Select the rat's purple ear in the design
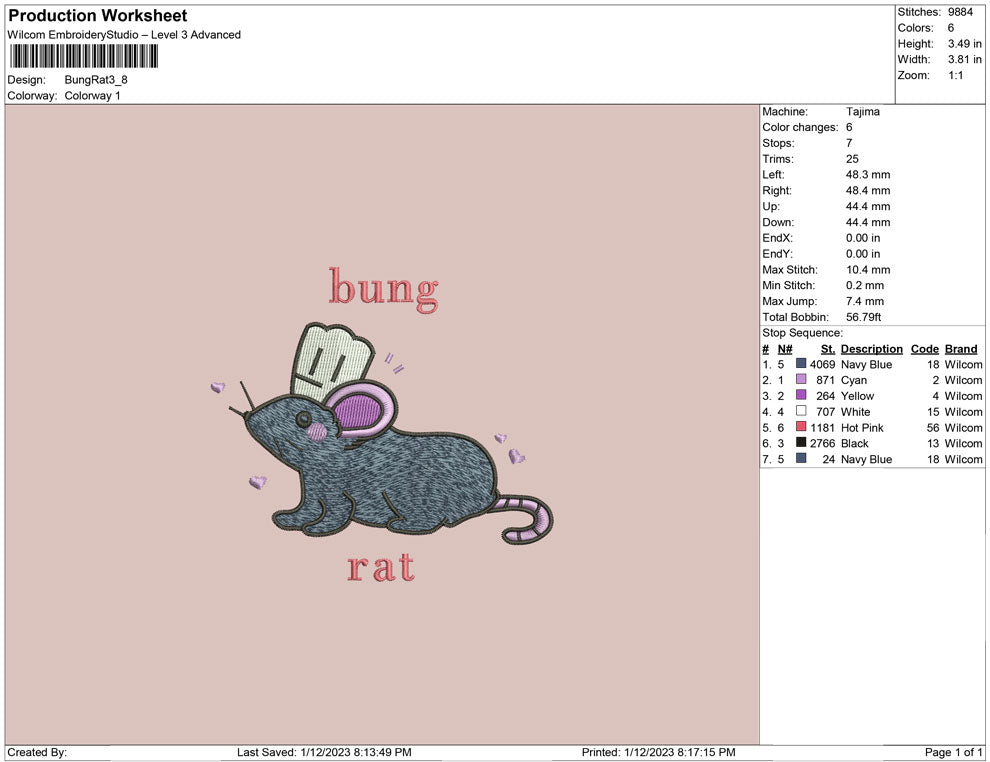 click(358, 410)
